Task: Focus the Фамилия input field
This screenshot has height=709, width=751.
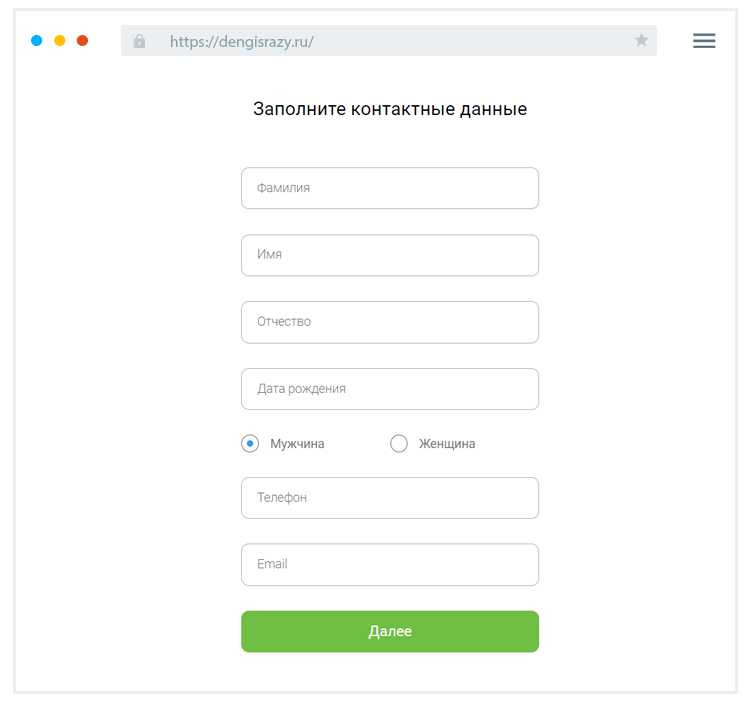Action: click(x=390, y=188)
